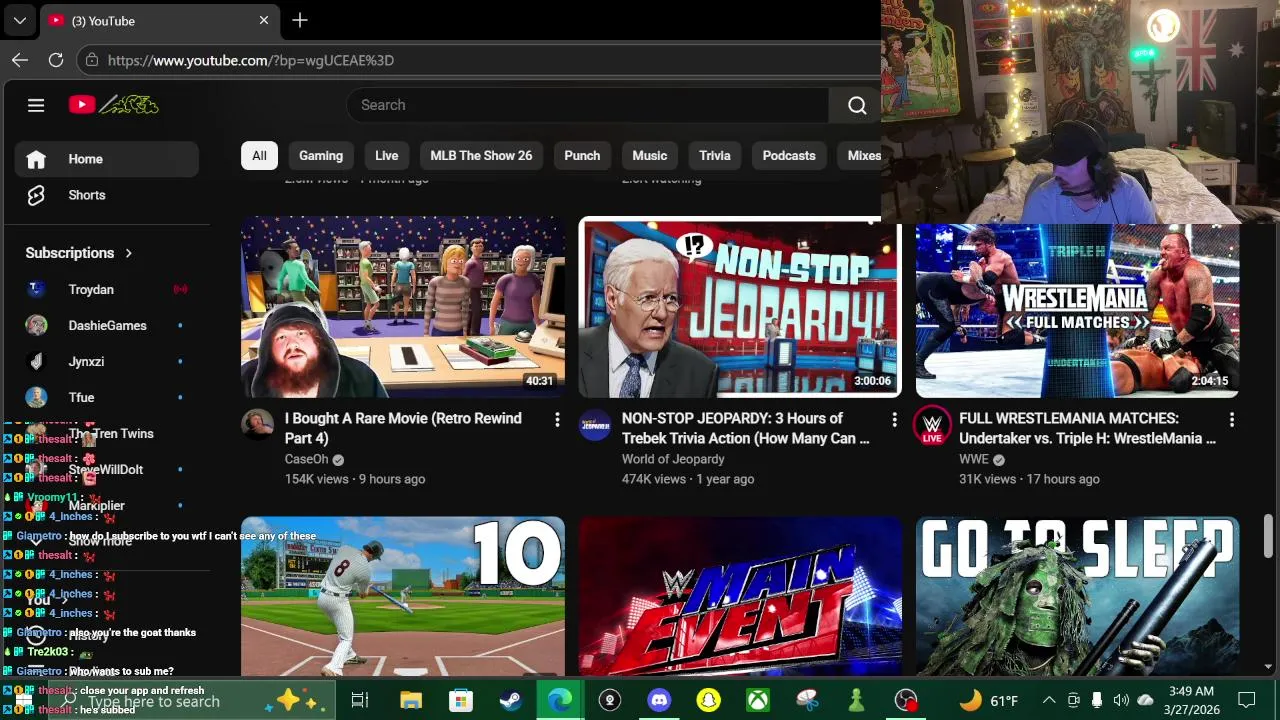Viewport: 1280px width, 720px height.
Task: Click CaseOh channel avatar
Action: click(258, 425)
